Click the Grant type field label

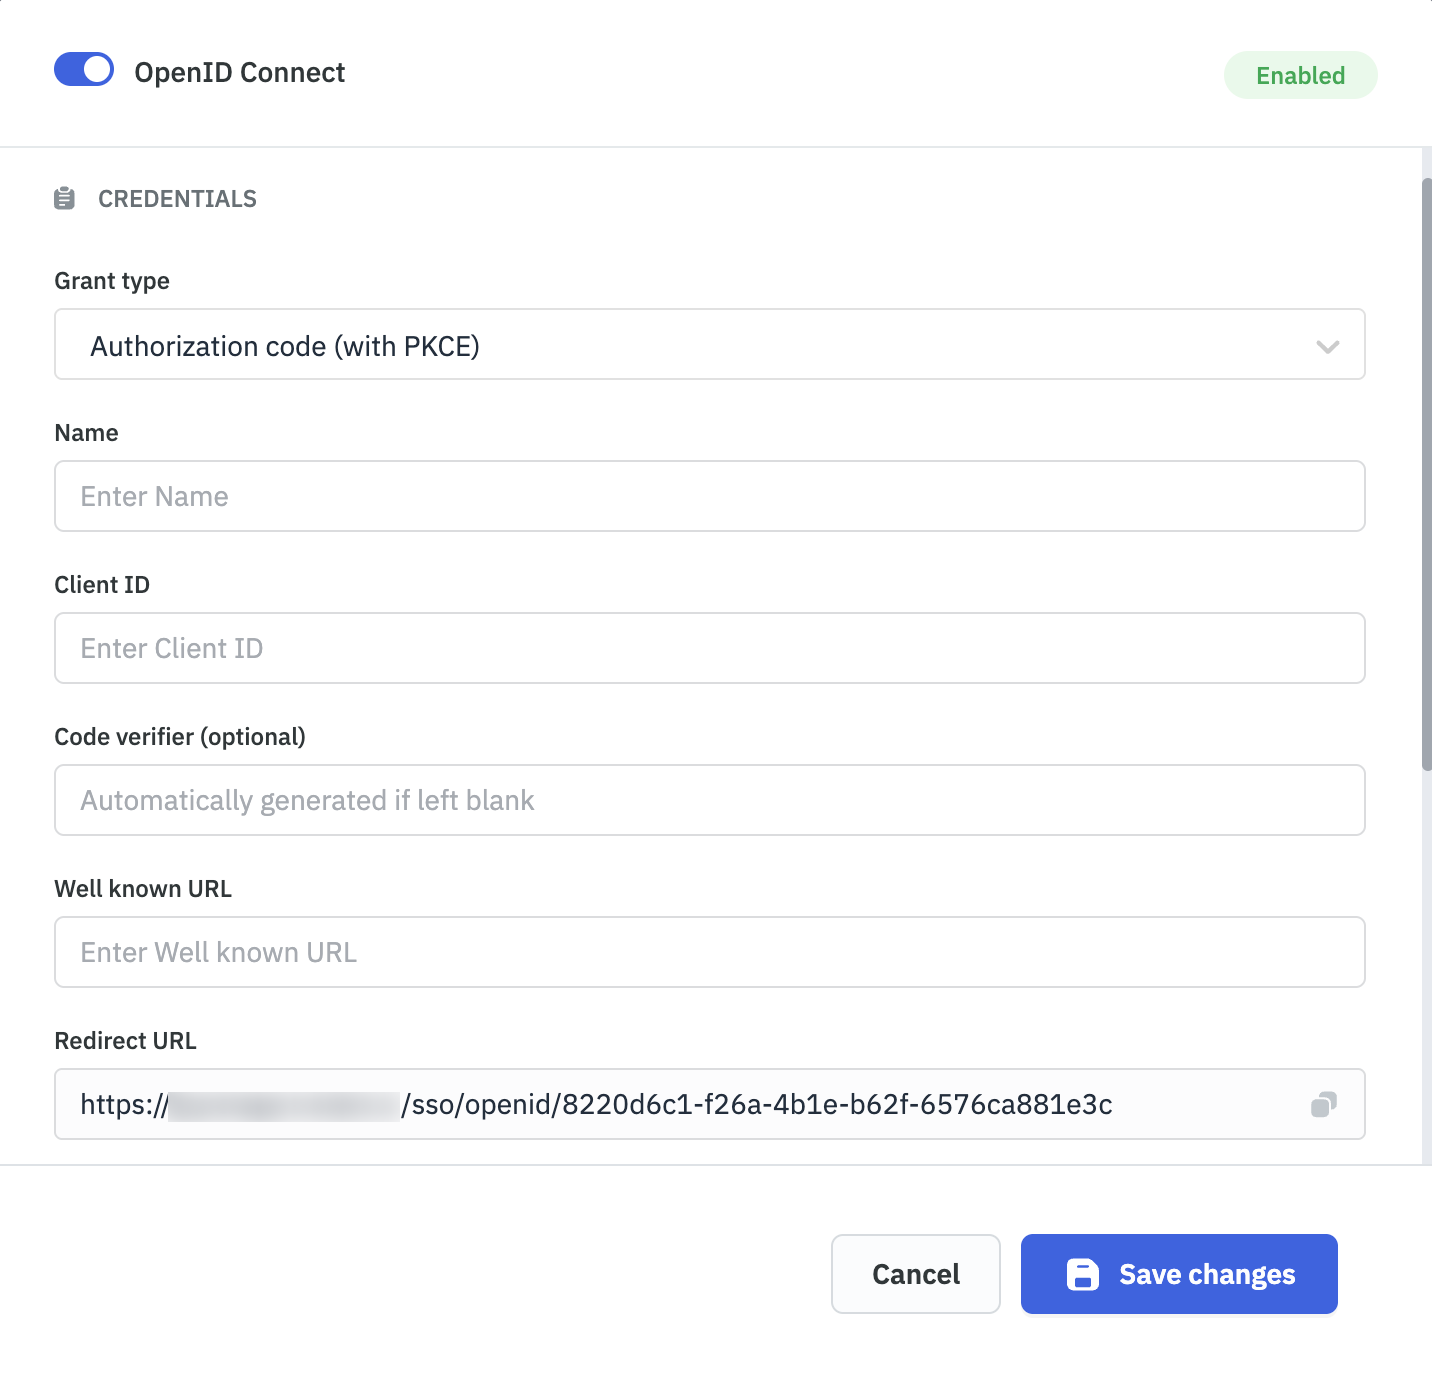(x=111, y=281)
